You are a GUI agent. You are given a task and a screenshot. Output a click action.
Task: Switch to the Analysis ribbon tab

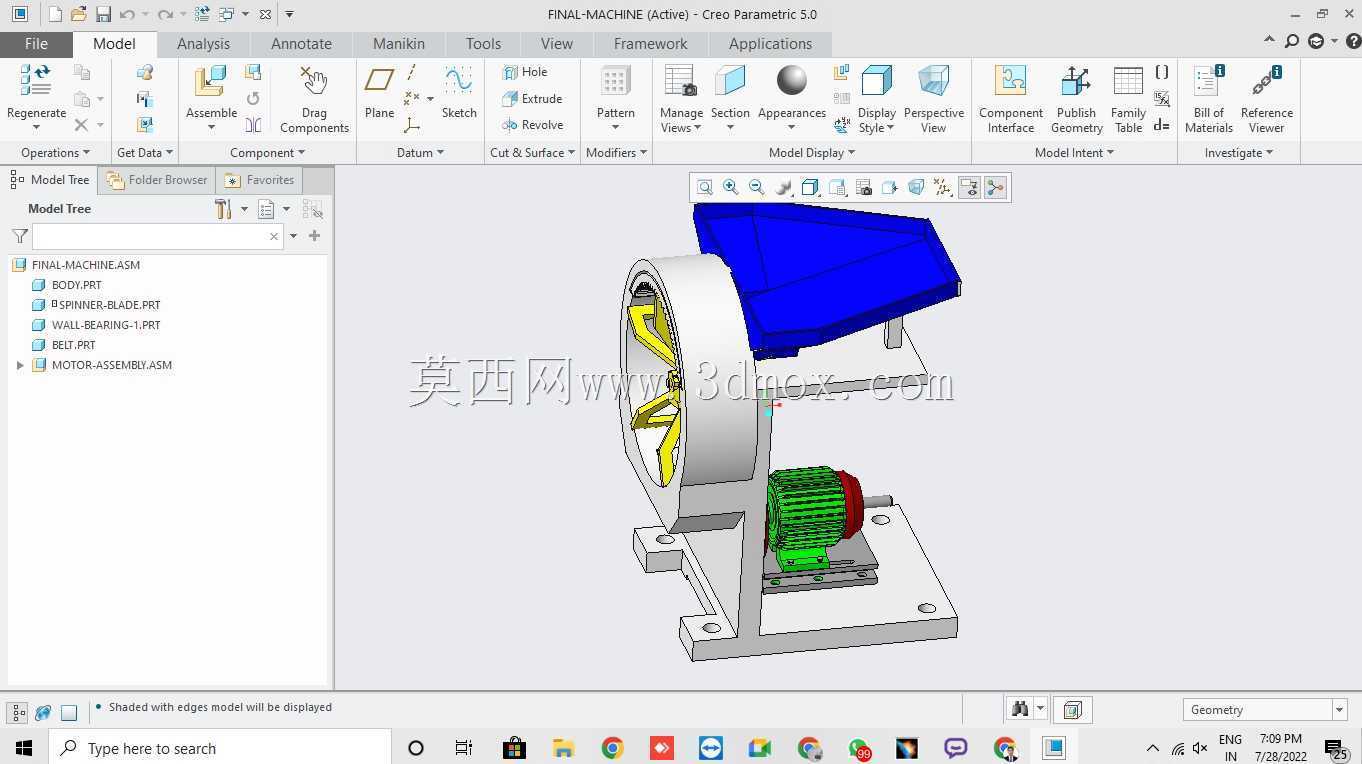[x=203, y=44]
